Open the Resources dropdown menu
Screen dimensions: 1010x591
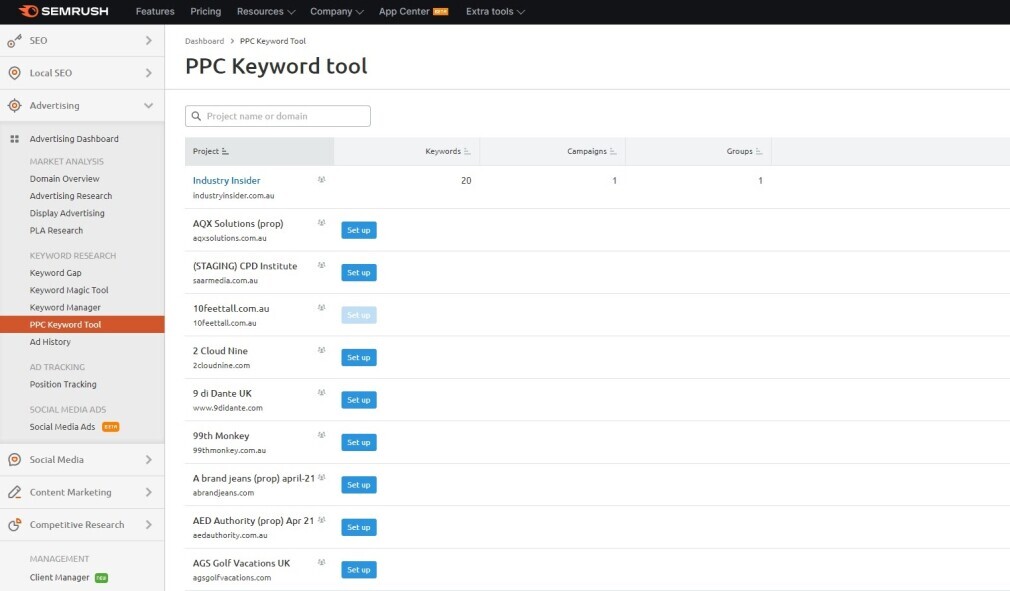click(266, 12)
